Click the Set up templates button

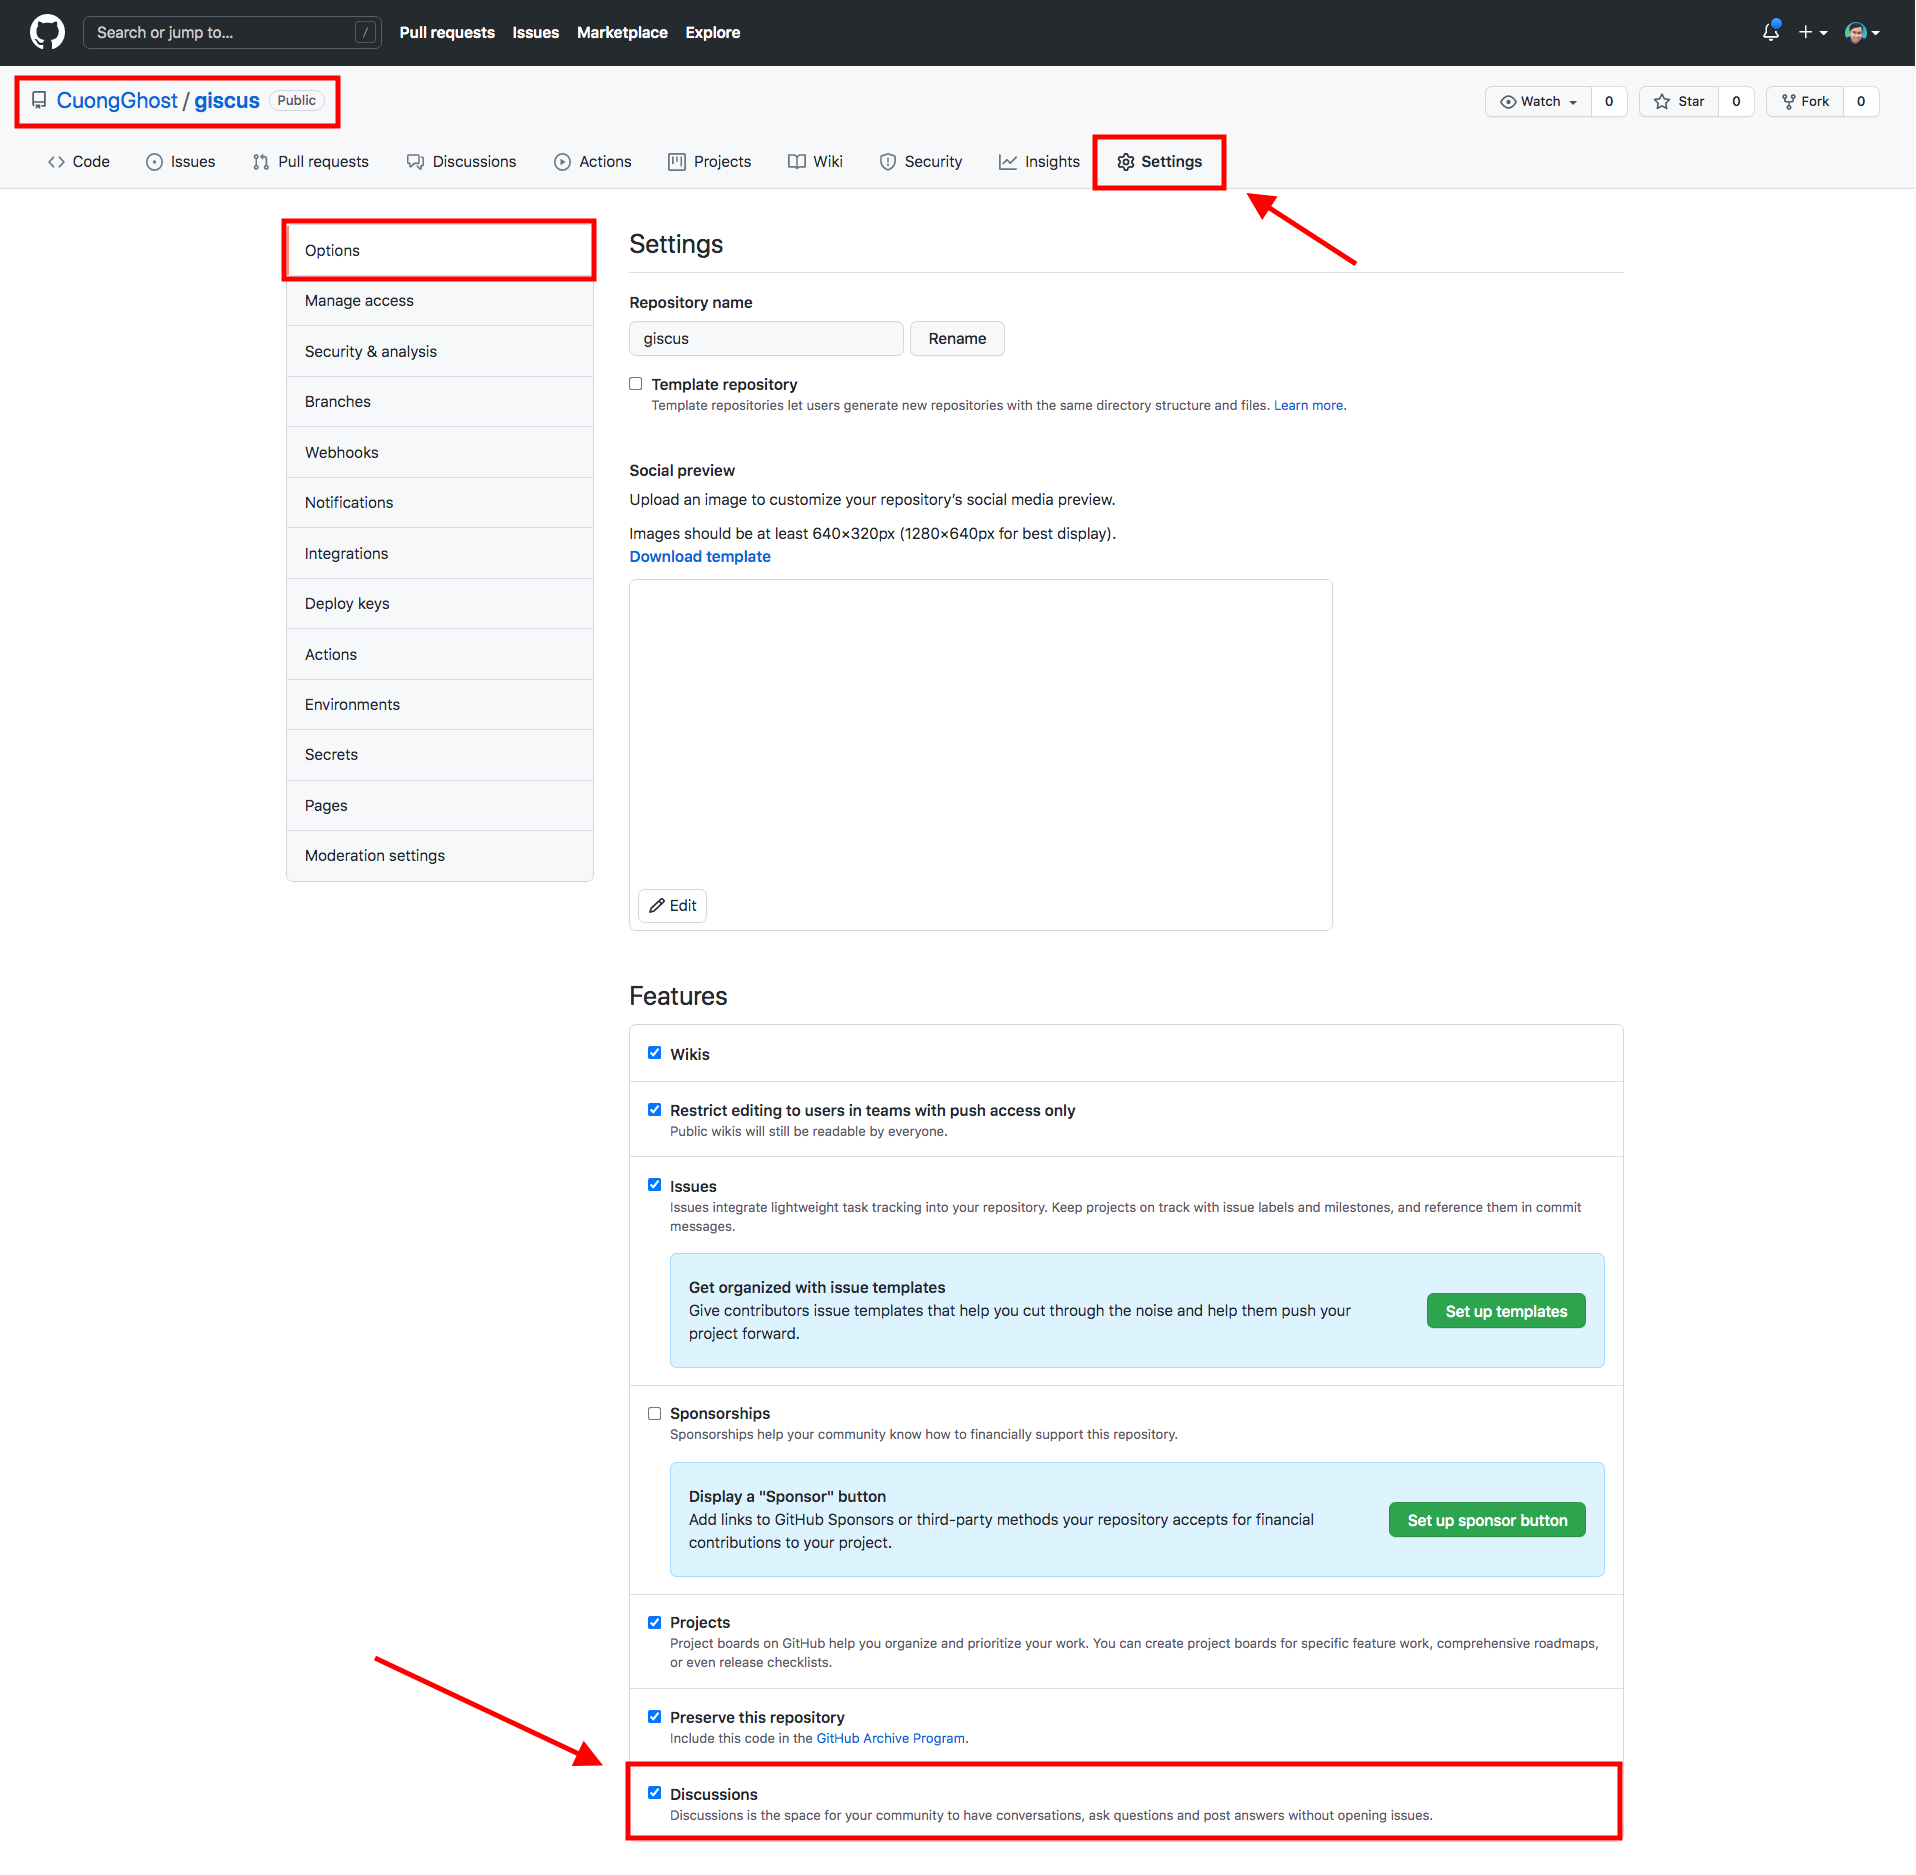pos(1506,1311)
